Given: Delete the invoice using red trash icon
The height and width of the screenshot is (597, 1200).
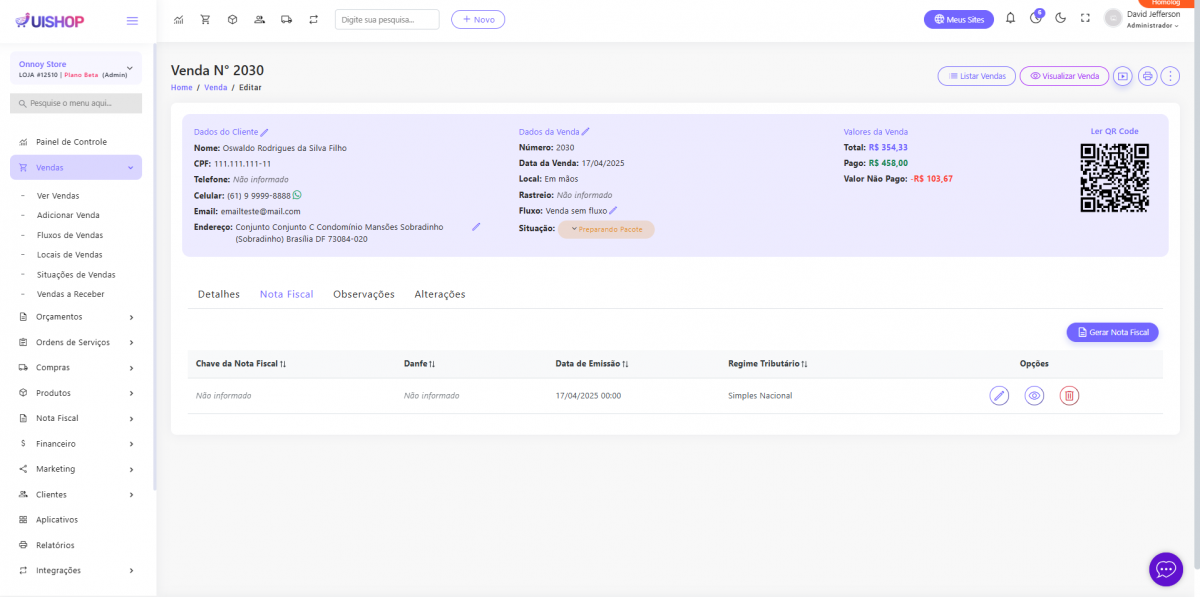Looking at the screenshot, I should click(x=1069, y=396).
